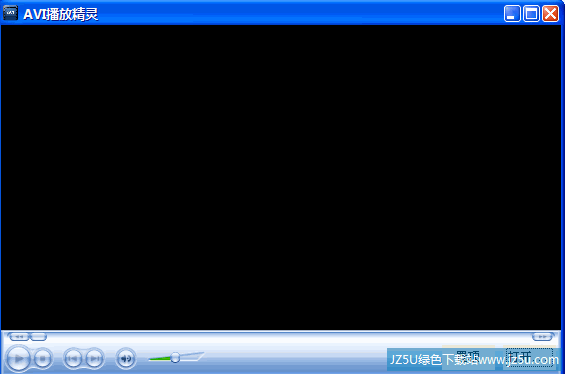Adjust the volume slider knob

(x=175, y=358)
